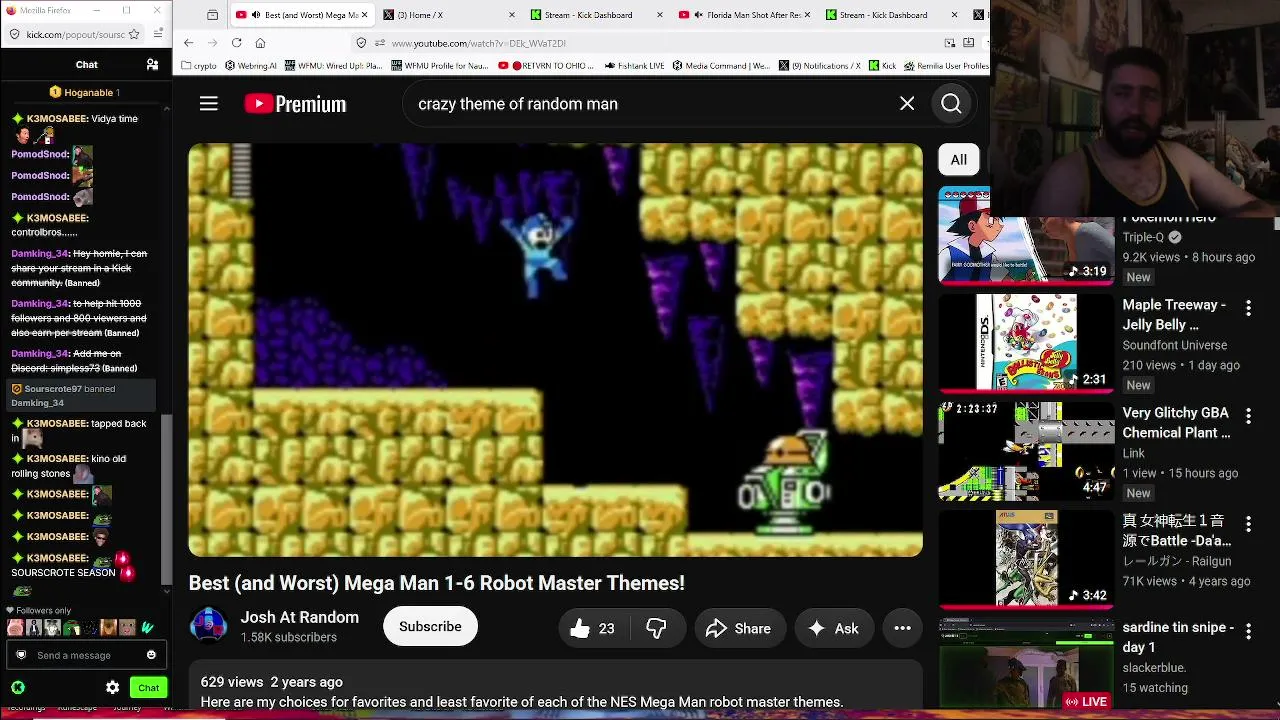The image size is (1280, 720).
Task: Open options for Maple Treeway video
Action: pos(1248,308)
